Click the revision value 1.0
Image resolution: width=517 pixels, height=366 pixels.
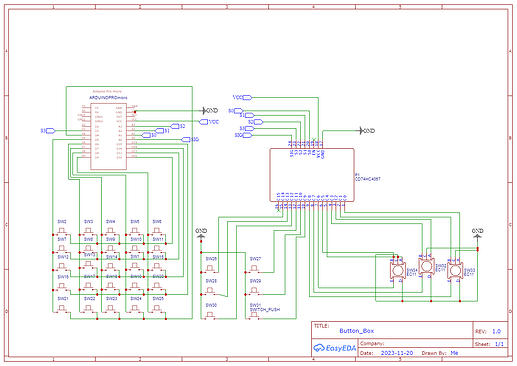point(497,331)
